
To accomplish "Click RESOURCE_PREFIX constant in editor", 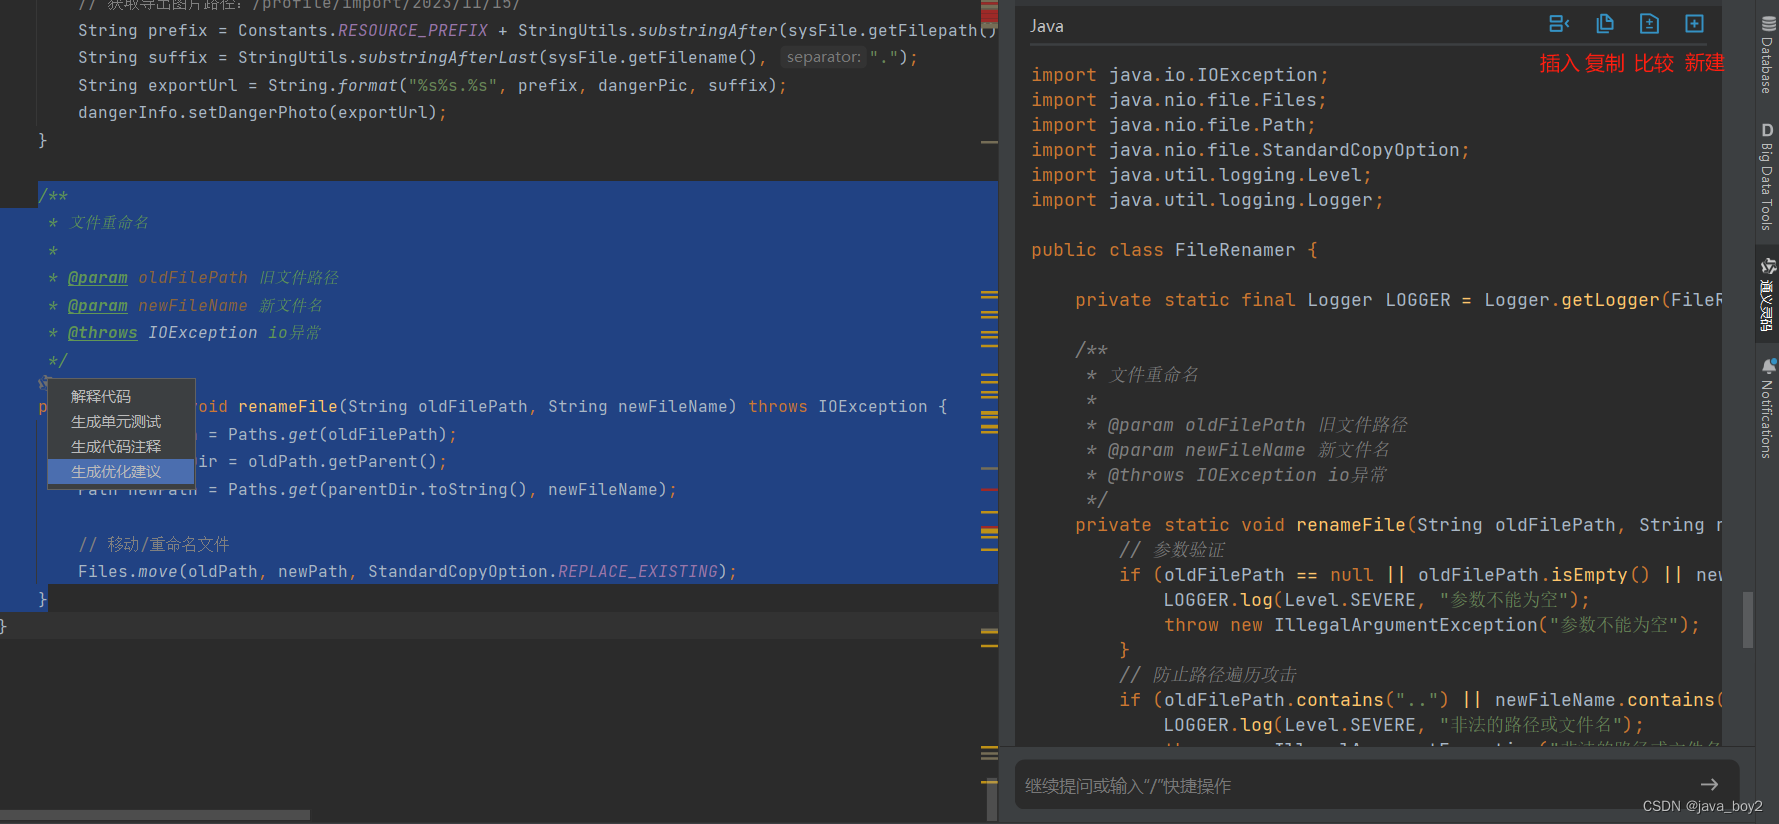I will 413,31.
